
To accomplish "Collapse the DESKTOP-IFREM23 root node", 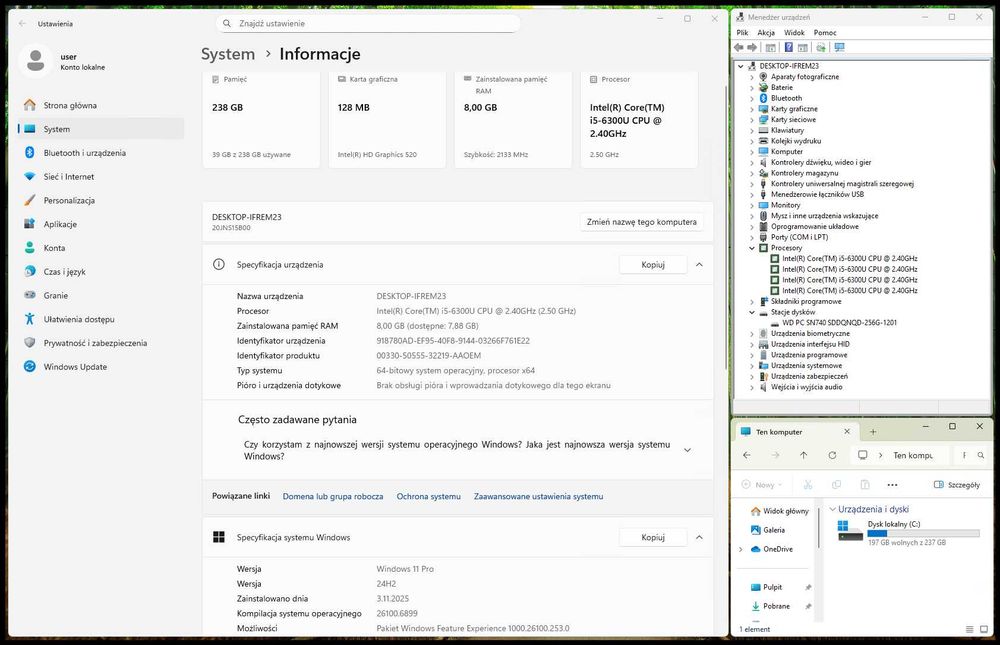I will [x=740, y=66].
